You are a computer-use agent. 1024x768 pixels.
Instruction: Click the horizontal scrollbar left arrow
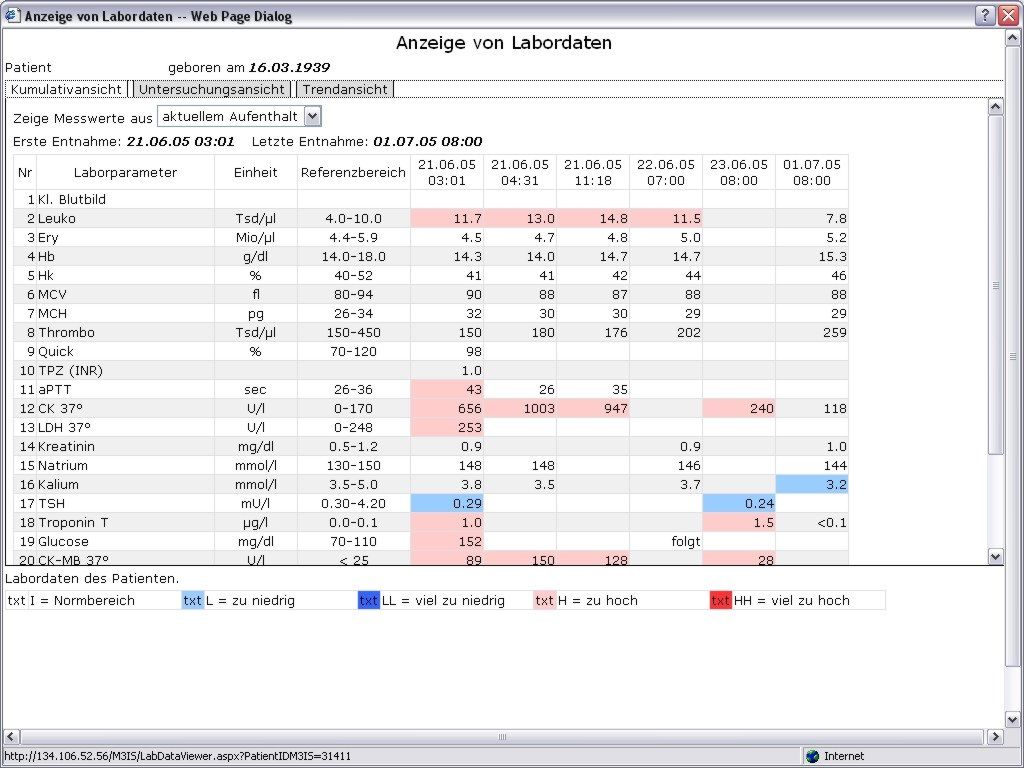pos(11,737)
